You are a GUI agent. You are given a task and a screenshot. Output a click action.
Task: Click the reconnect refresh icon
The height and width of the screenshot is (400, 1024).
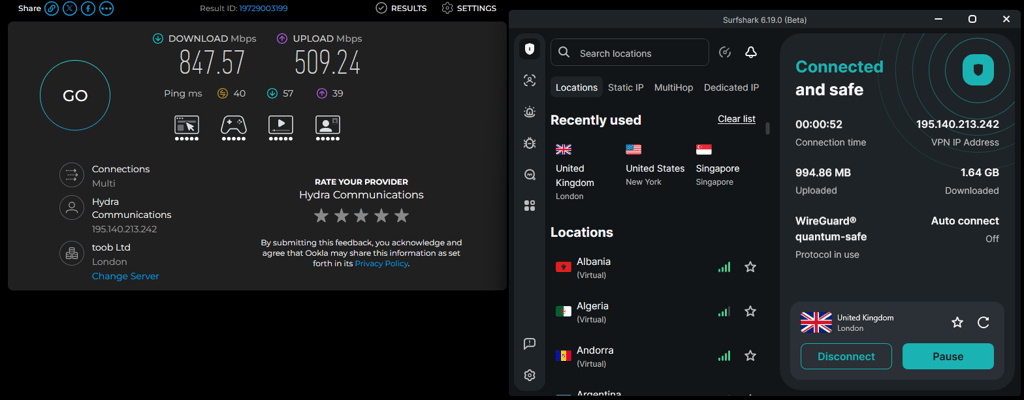tap(984, 322)
